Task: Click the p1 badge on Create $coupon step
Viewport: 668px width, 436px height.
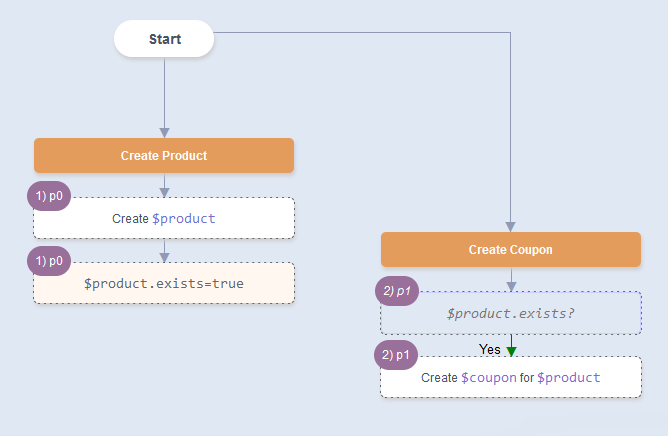Action: (x=396, y=355)
